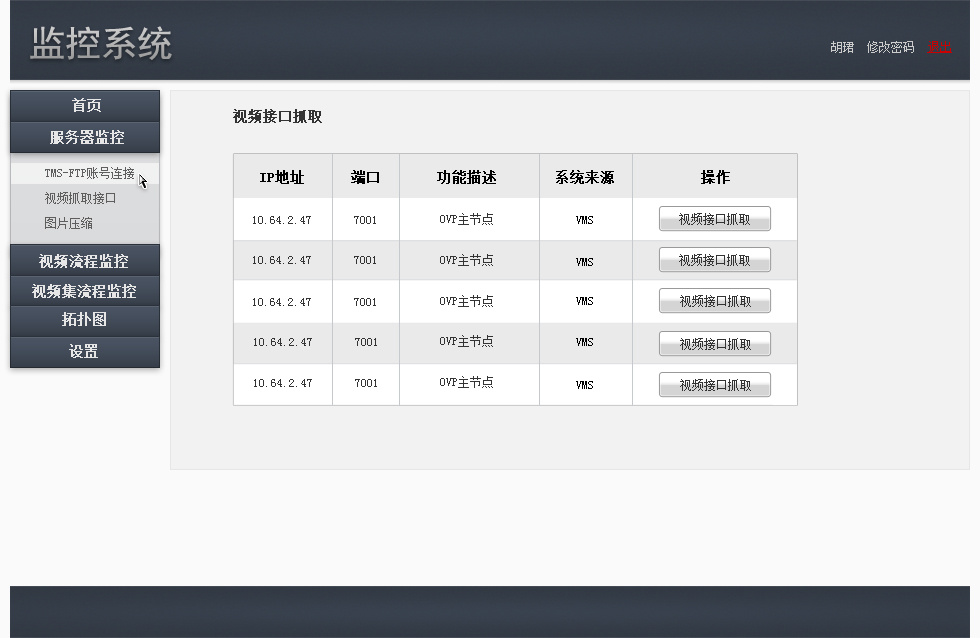Click the IP地址 column header

282,177
